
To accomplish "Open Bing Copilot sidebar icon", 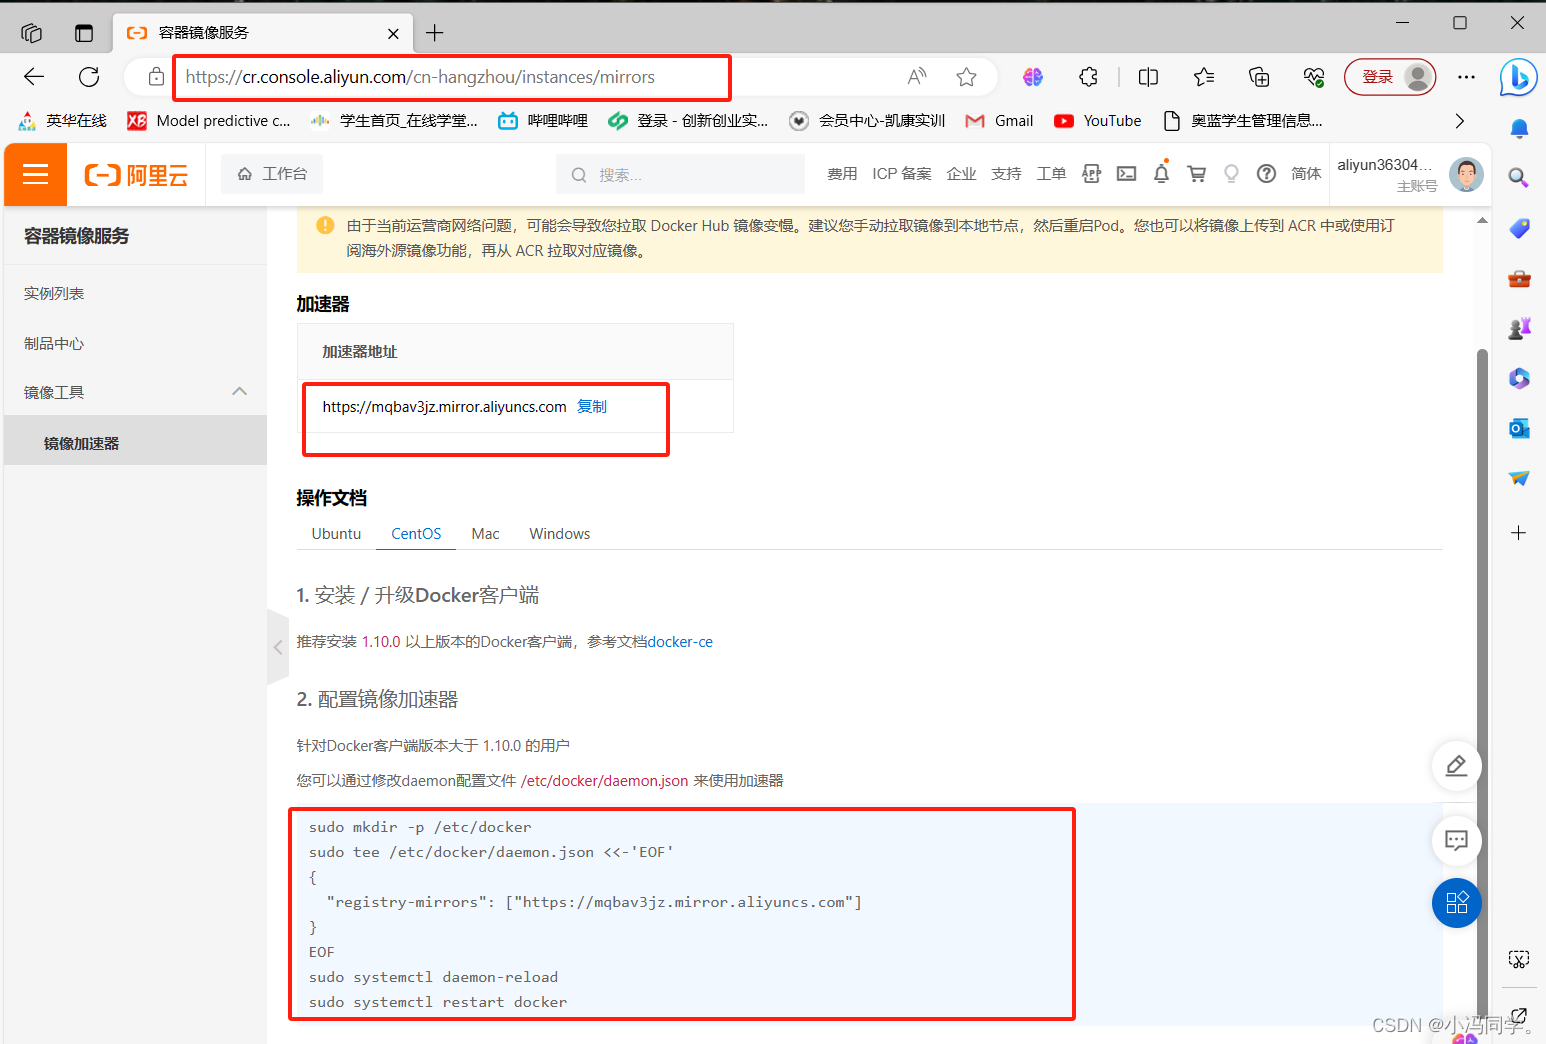I will (1518, 77).
